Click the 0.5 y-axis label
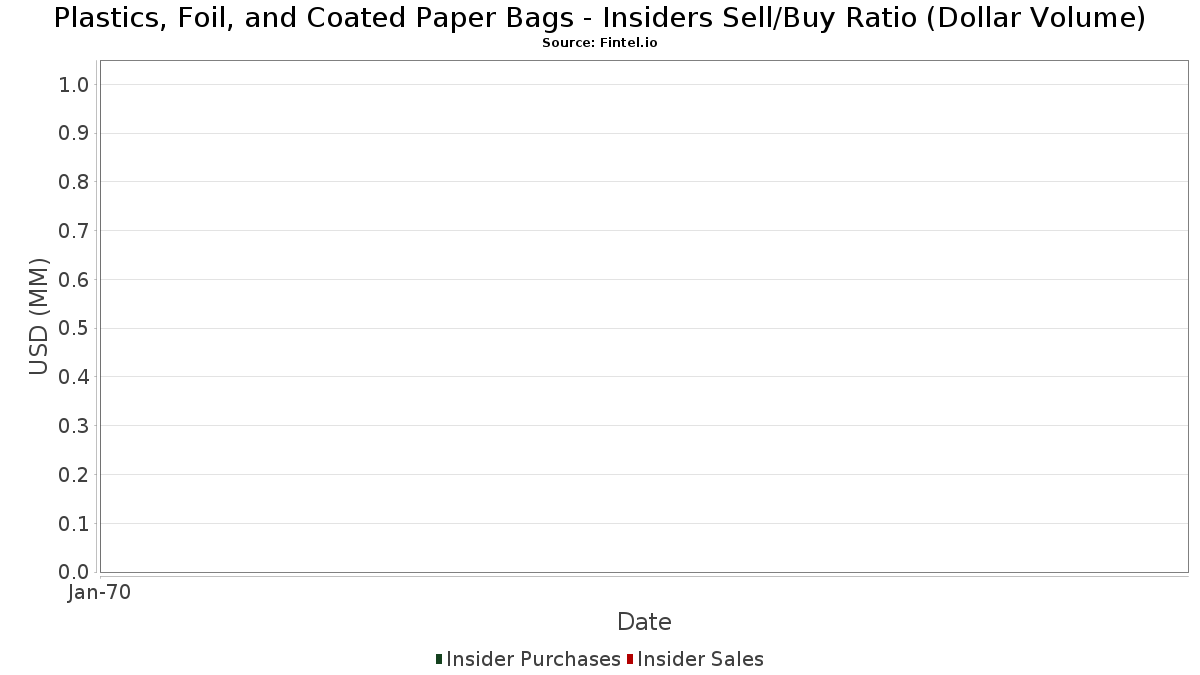The width and height of the screenshot is (1200, 675). pos(75,329)
